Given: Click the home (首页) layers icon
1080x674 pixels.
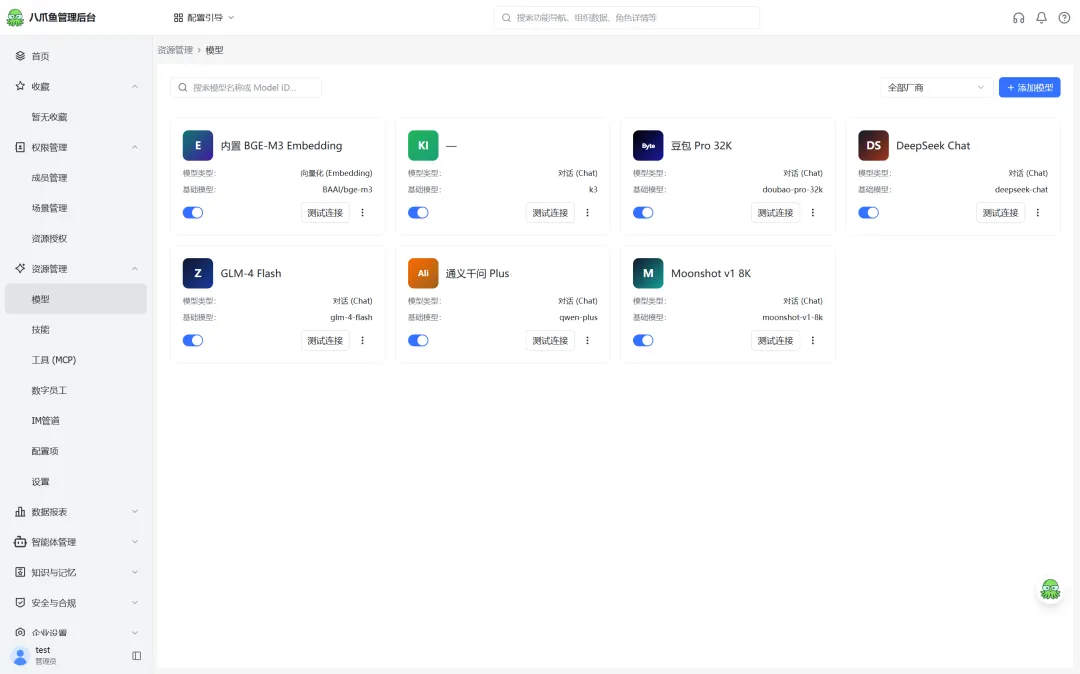Looking at the screenshot, I should coord(20,56).
